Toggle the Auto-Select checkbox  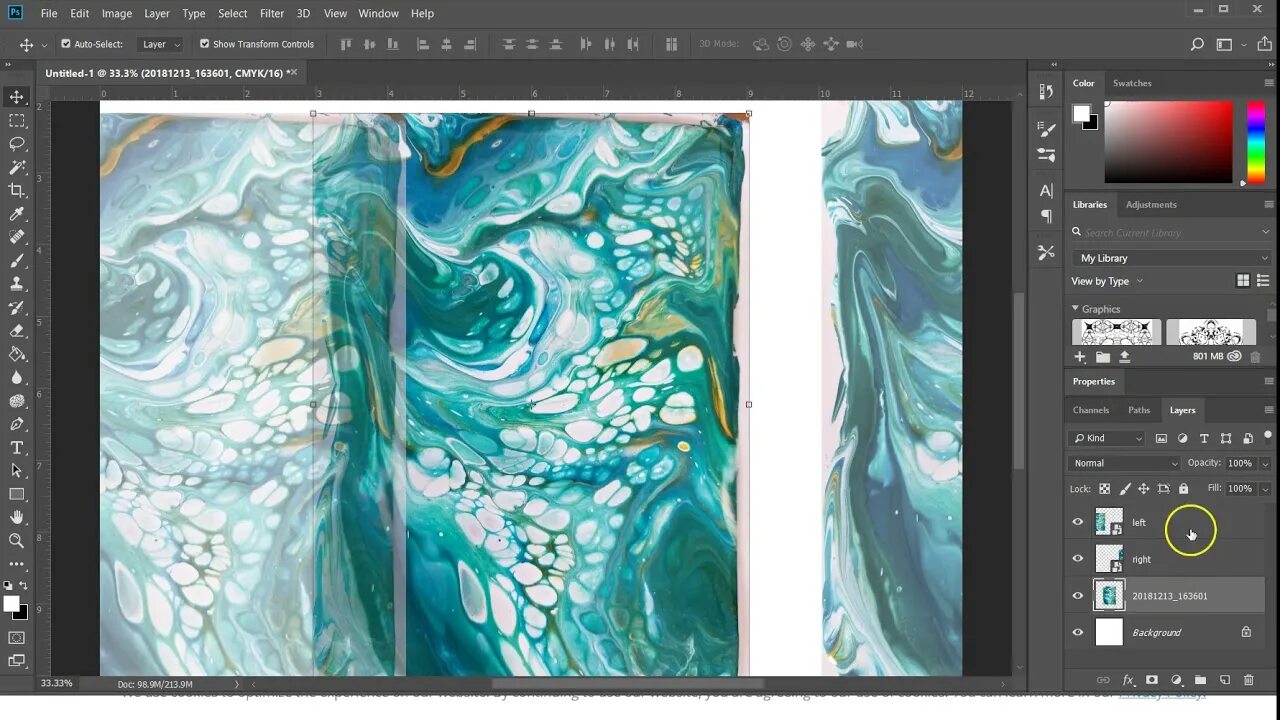click(66, 44)
